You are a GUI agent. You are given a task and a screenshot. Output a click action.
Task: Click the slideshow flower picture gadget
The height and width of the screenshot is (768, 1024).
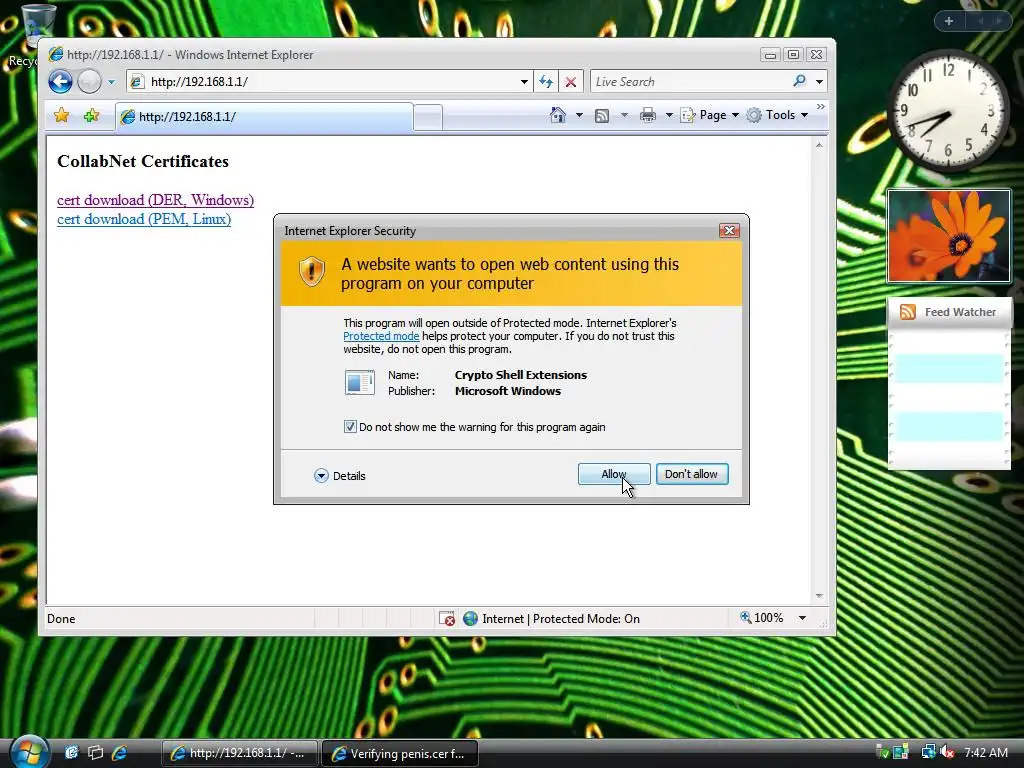point(949,236)
